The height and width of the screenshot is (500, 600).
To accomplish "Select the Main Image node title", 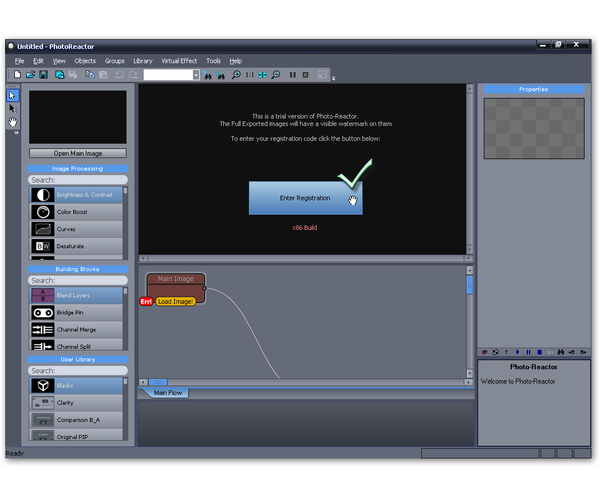I will [x=176, y=279].
